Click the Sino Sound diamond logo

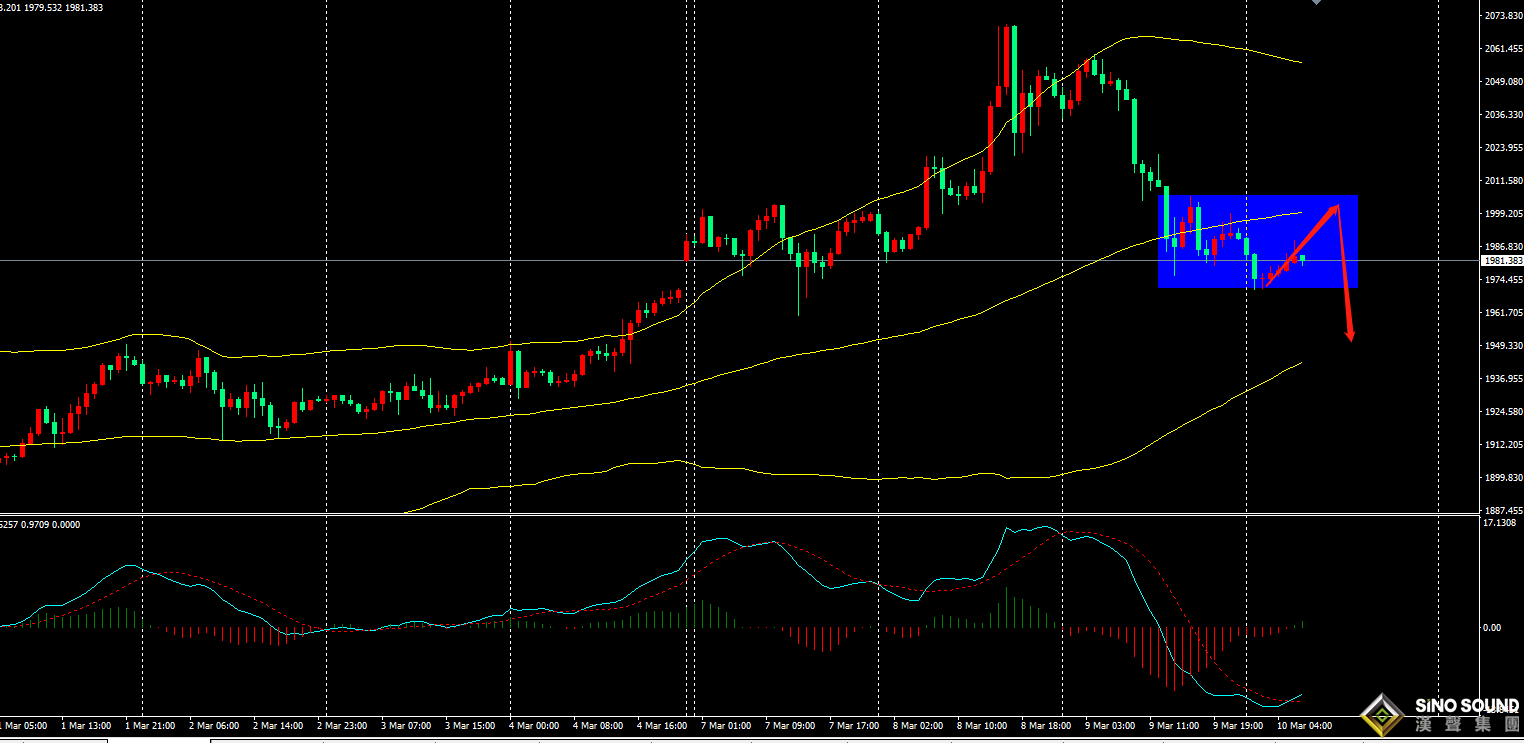pos(1383,716)
